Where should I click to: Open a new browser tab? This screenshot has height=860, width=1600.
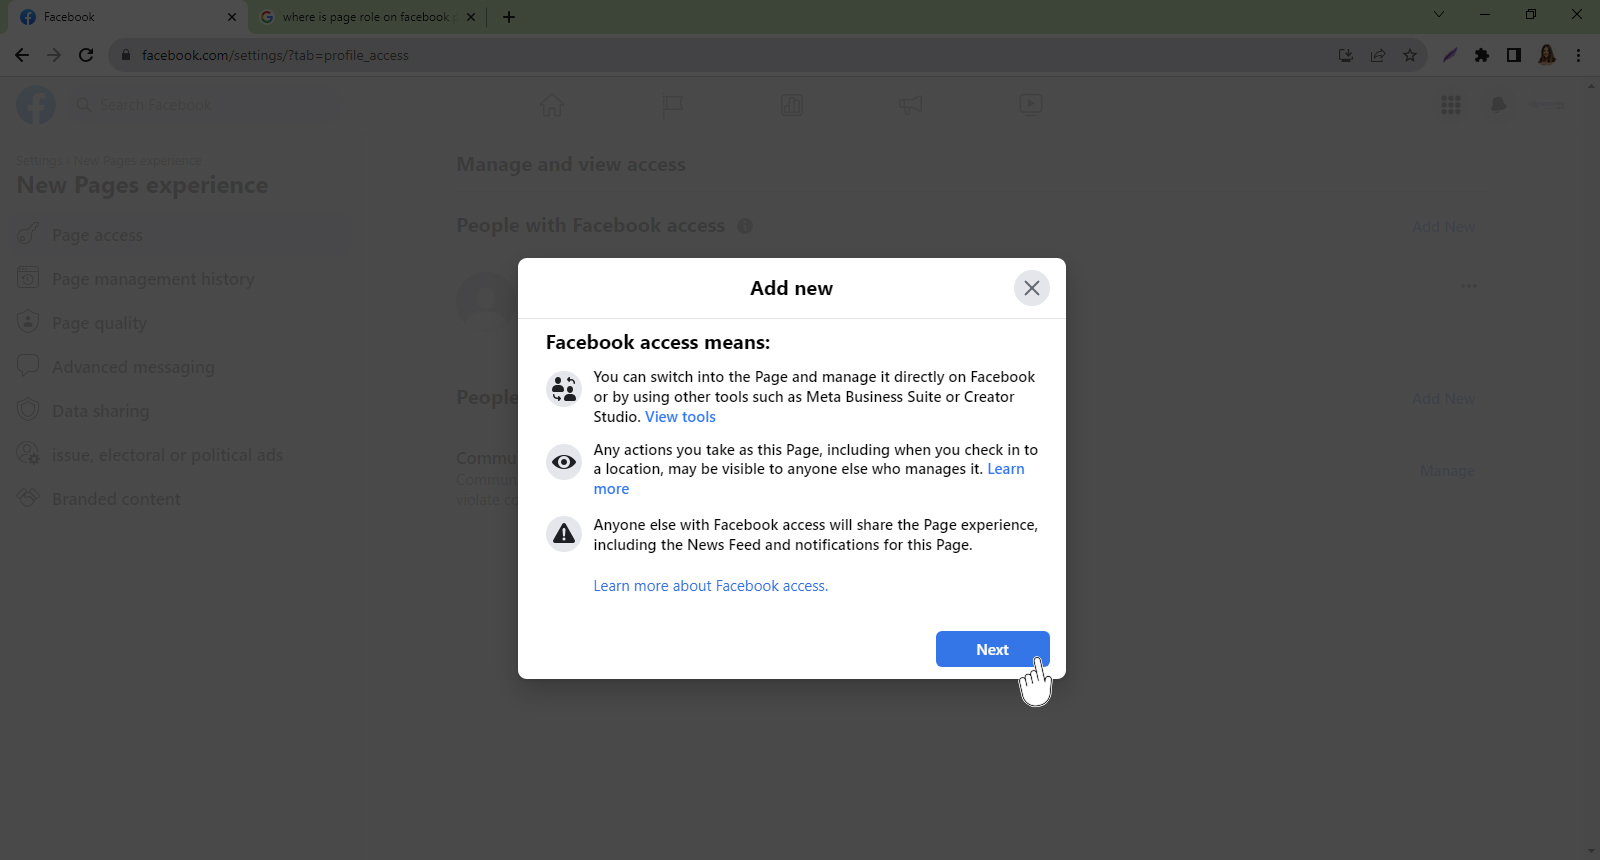[509, 17]
